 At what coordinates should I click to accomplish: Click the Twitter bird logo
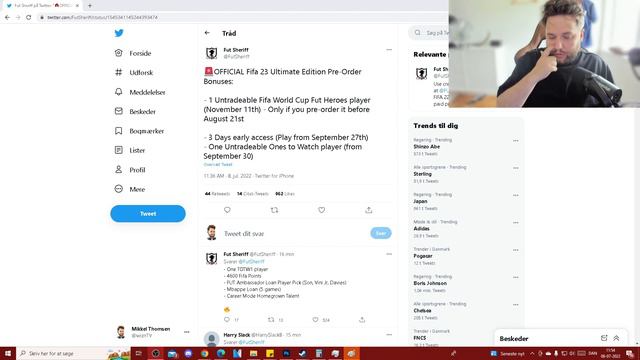(x=119, y=33)
